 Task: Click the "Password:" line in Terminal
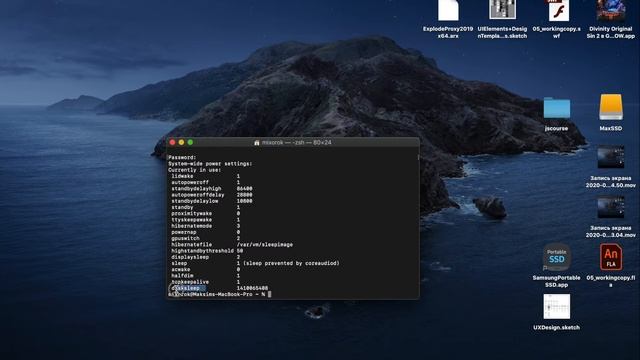click(182, 158)
